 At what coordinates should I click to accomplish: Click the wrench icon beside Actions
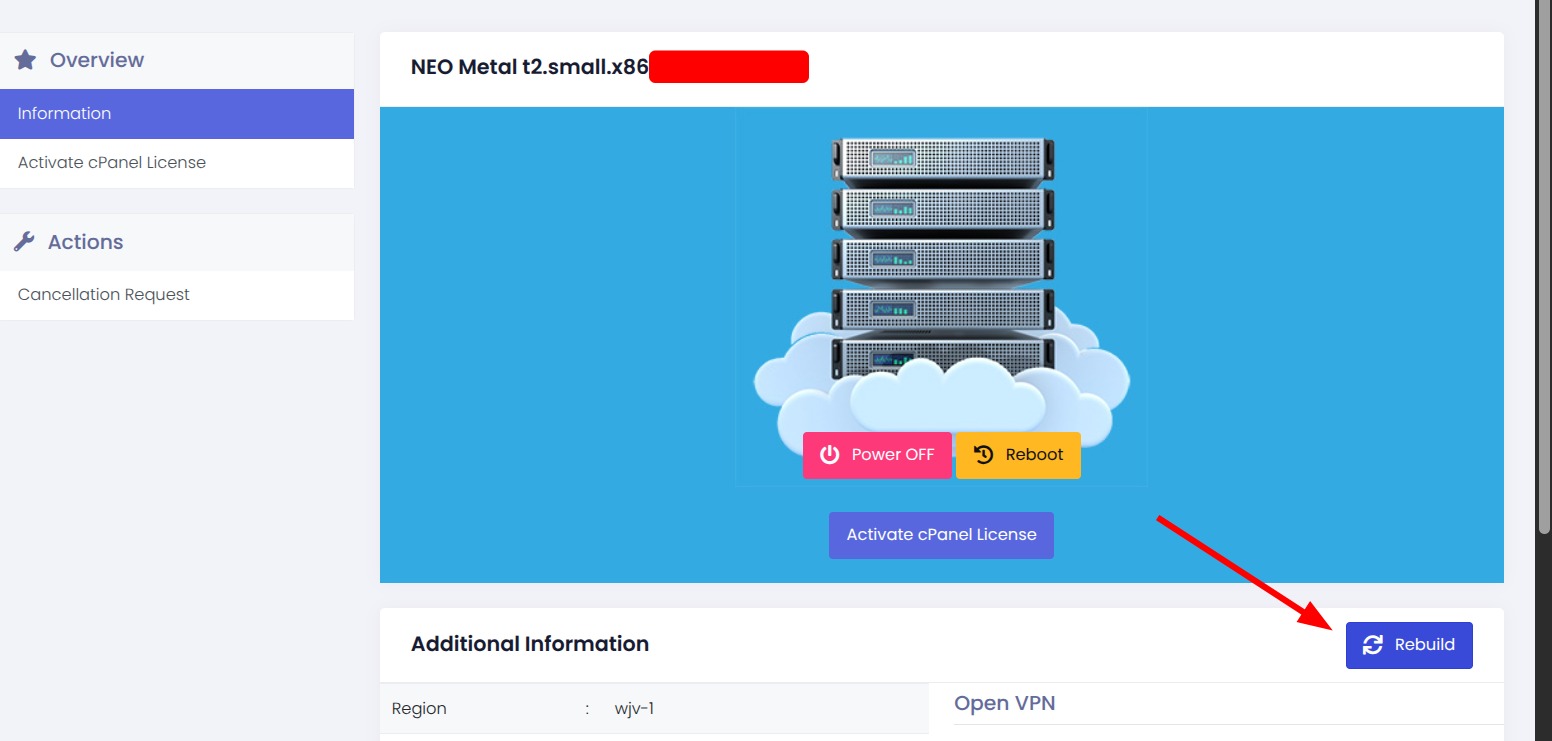pos(25,242)
